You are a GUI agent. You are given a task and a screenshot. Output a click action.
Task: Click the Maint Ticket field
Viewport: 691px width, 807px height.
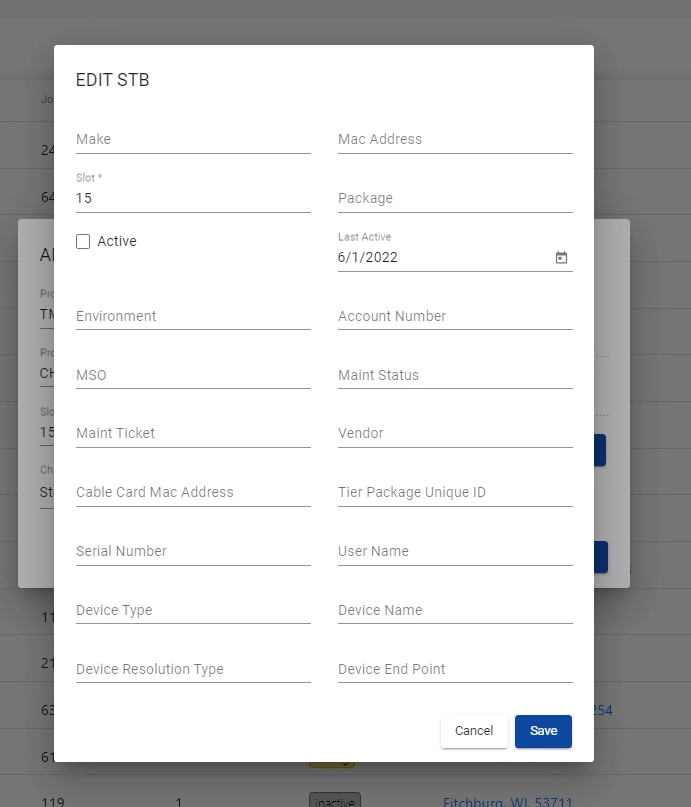[193, 433]
